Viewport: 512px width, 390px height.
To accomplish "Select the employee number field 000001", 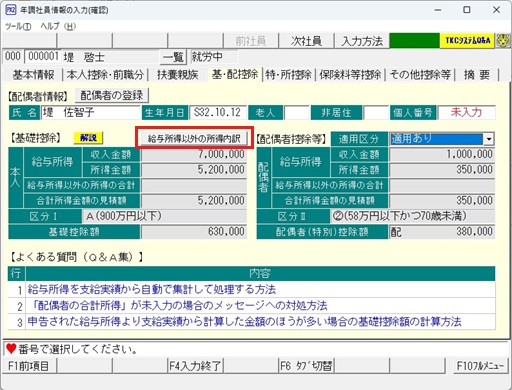I will 43,56.
